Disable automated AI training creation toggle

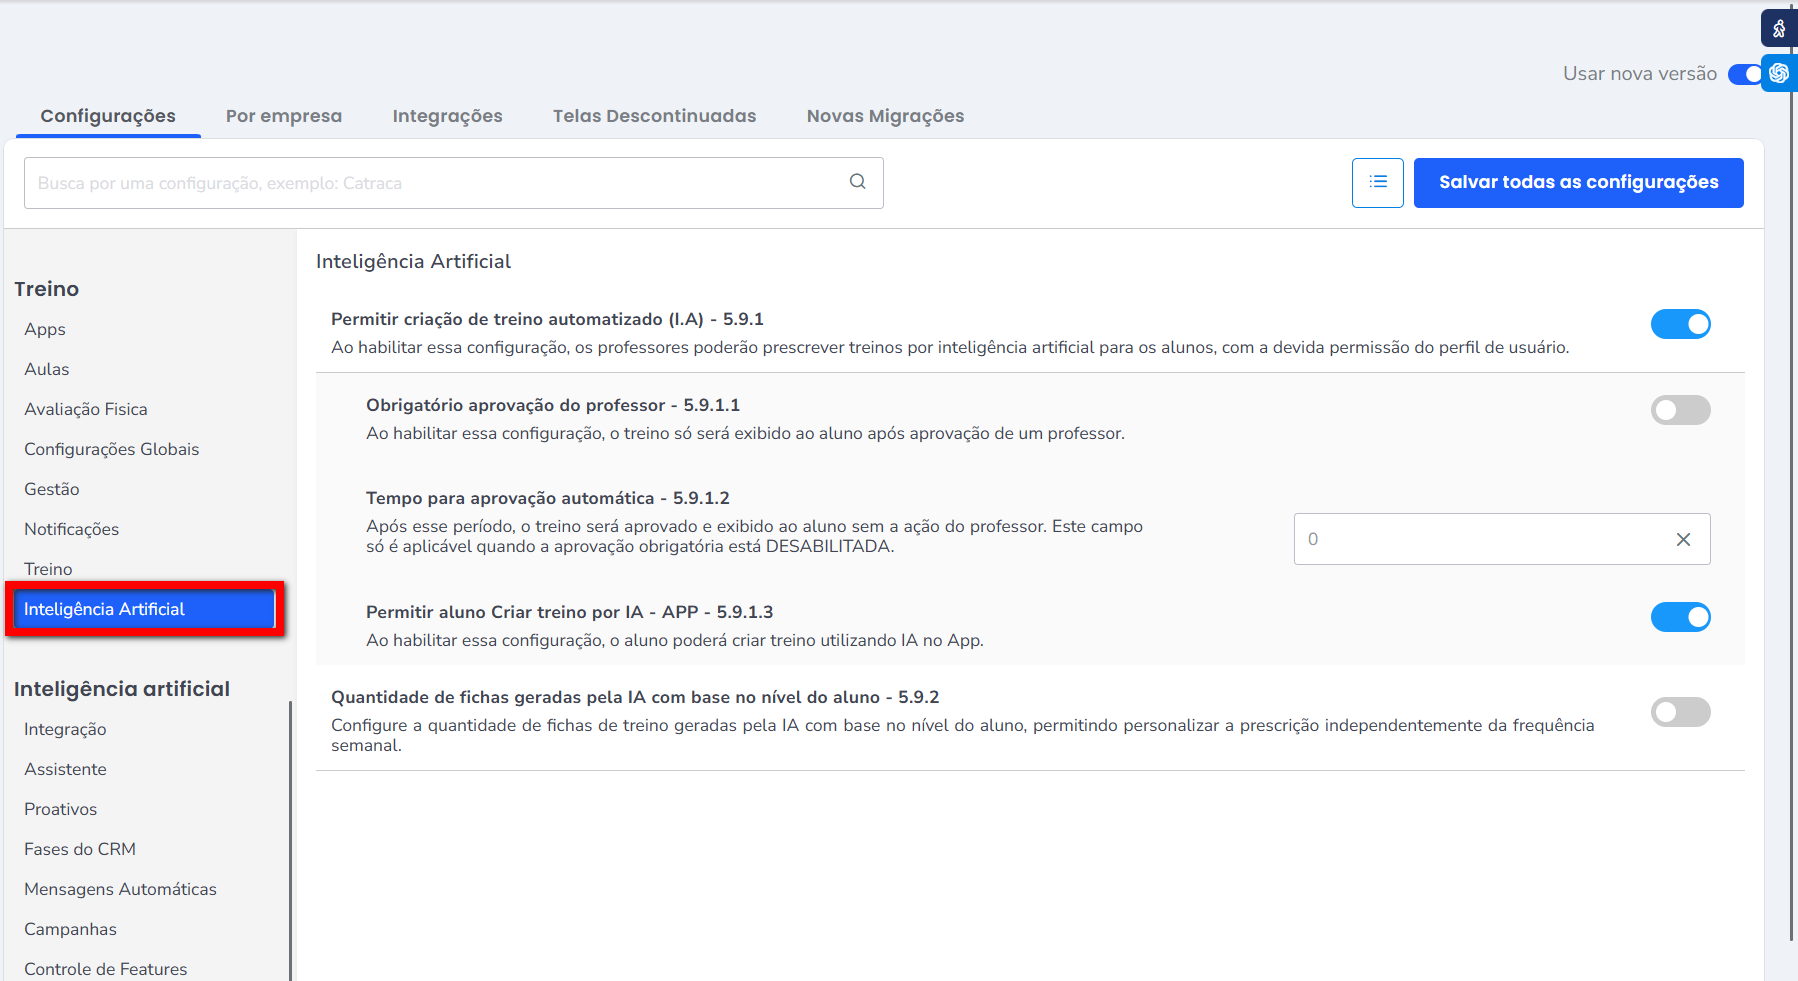[1680, 324]
